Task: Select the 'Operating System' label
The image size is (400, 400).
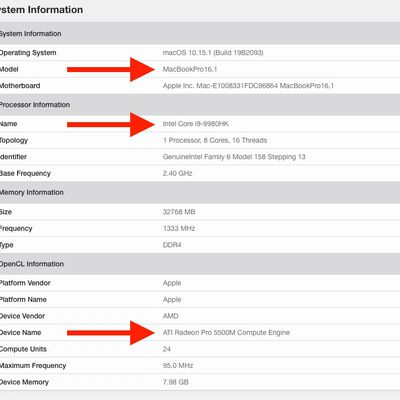Action: 28,53
